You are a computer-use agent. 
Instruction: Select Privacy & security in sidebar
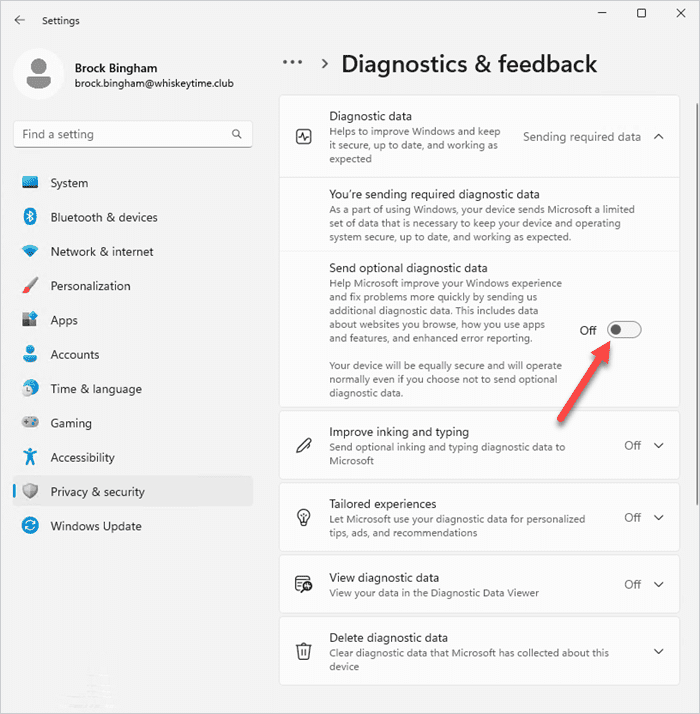click(x=133, y=491)
